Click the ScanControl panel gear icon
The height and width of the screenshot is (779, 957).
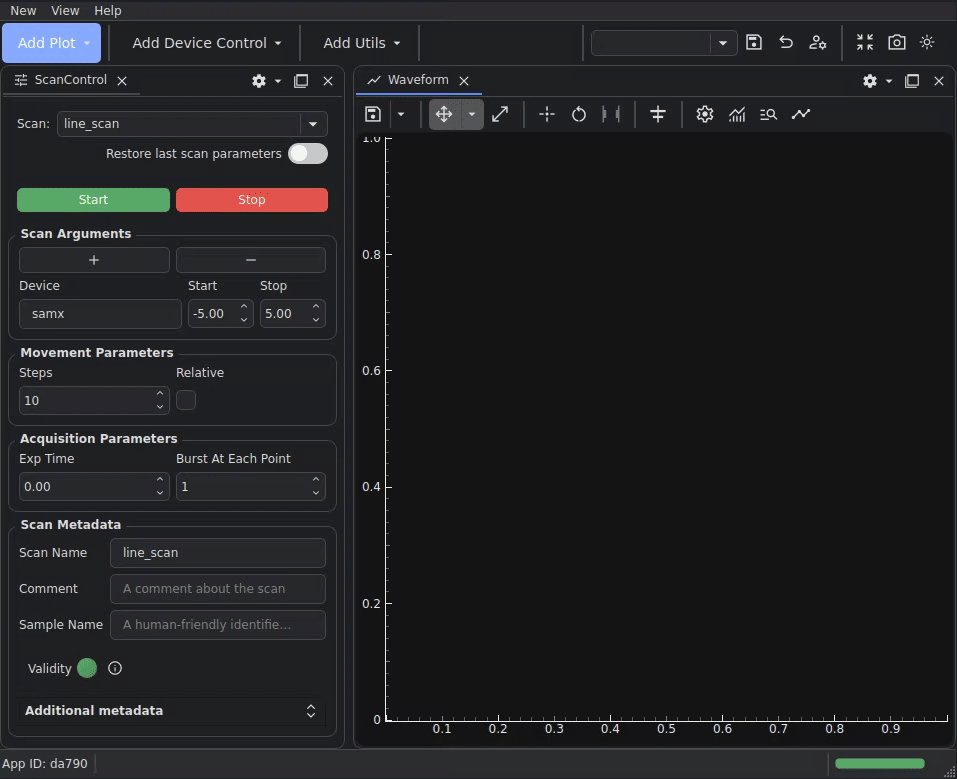pyautogui.click(x=259, y=81)
